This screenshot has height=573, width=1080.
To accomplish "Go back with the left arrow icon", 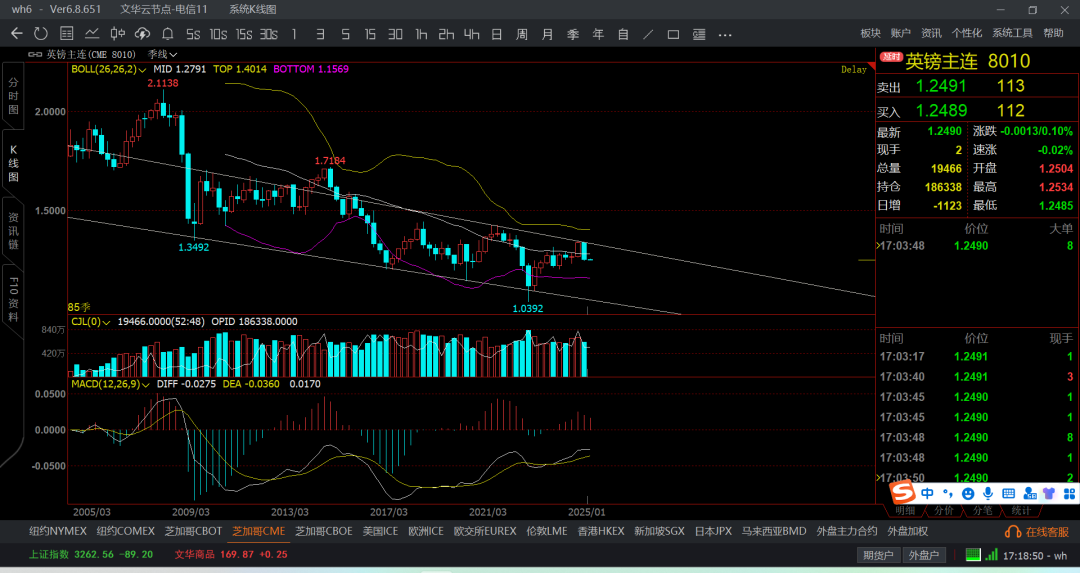I will pyautogui.click(x=17, y=33).
